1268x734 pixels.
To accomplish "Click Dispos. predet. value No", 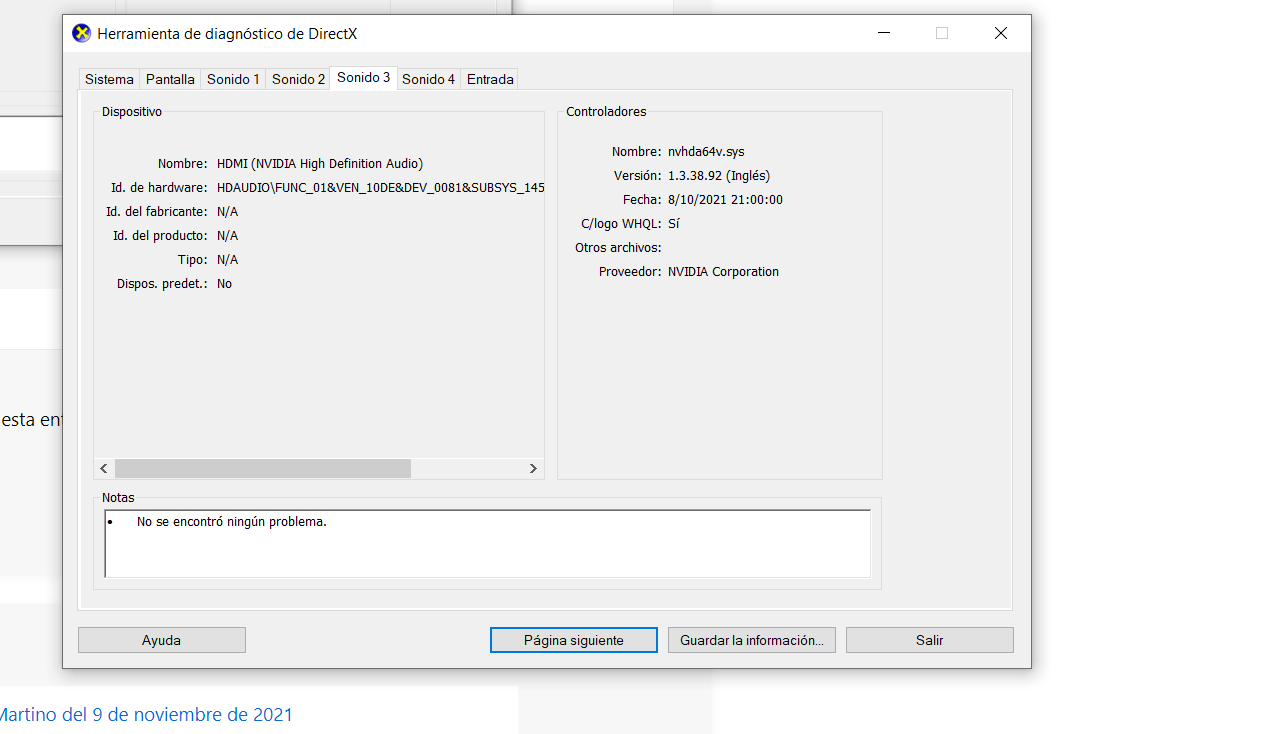I will (x=224, y=283).
